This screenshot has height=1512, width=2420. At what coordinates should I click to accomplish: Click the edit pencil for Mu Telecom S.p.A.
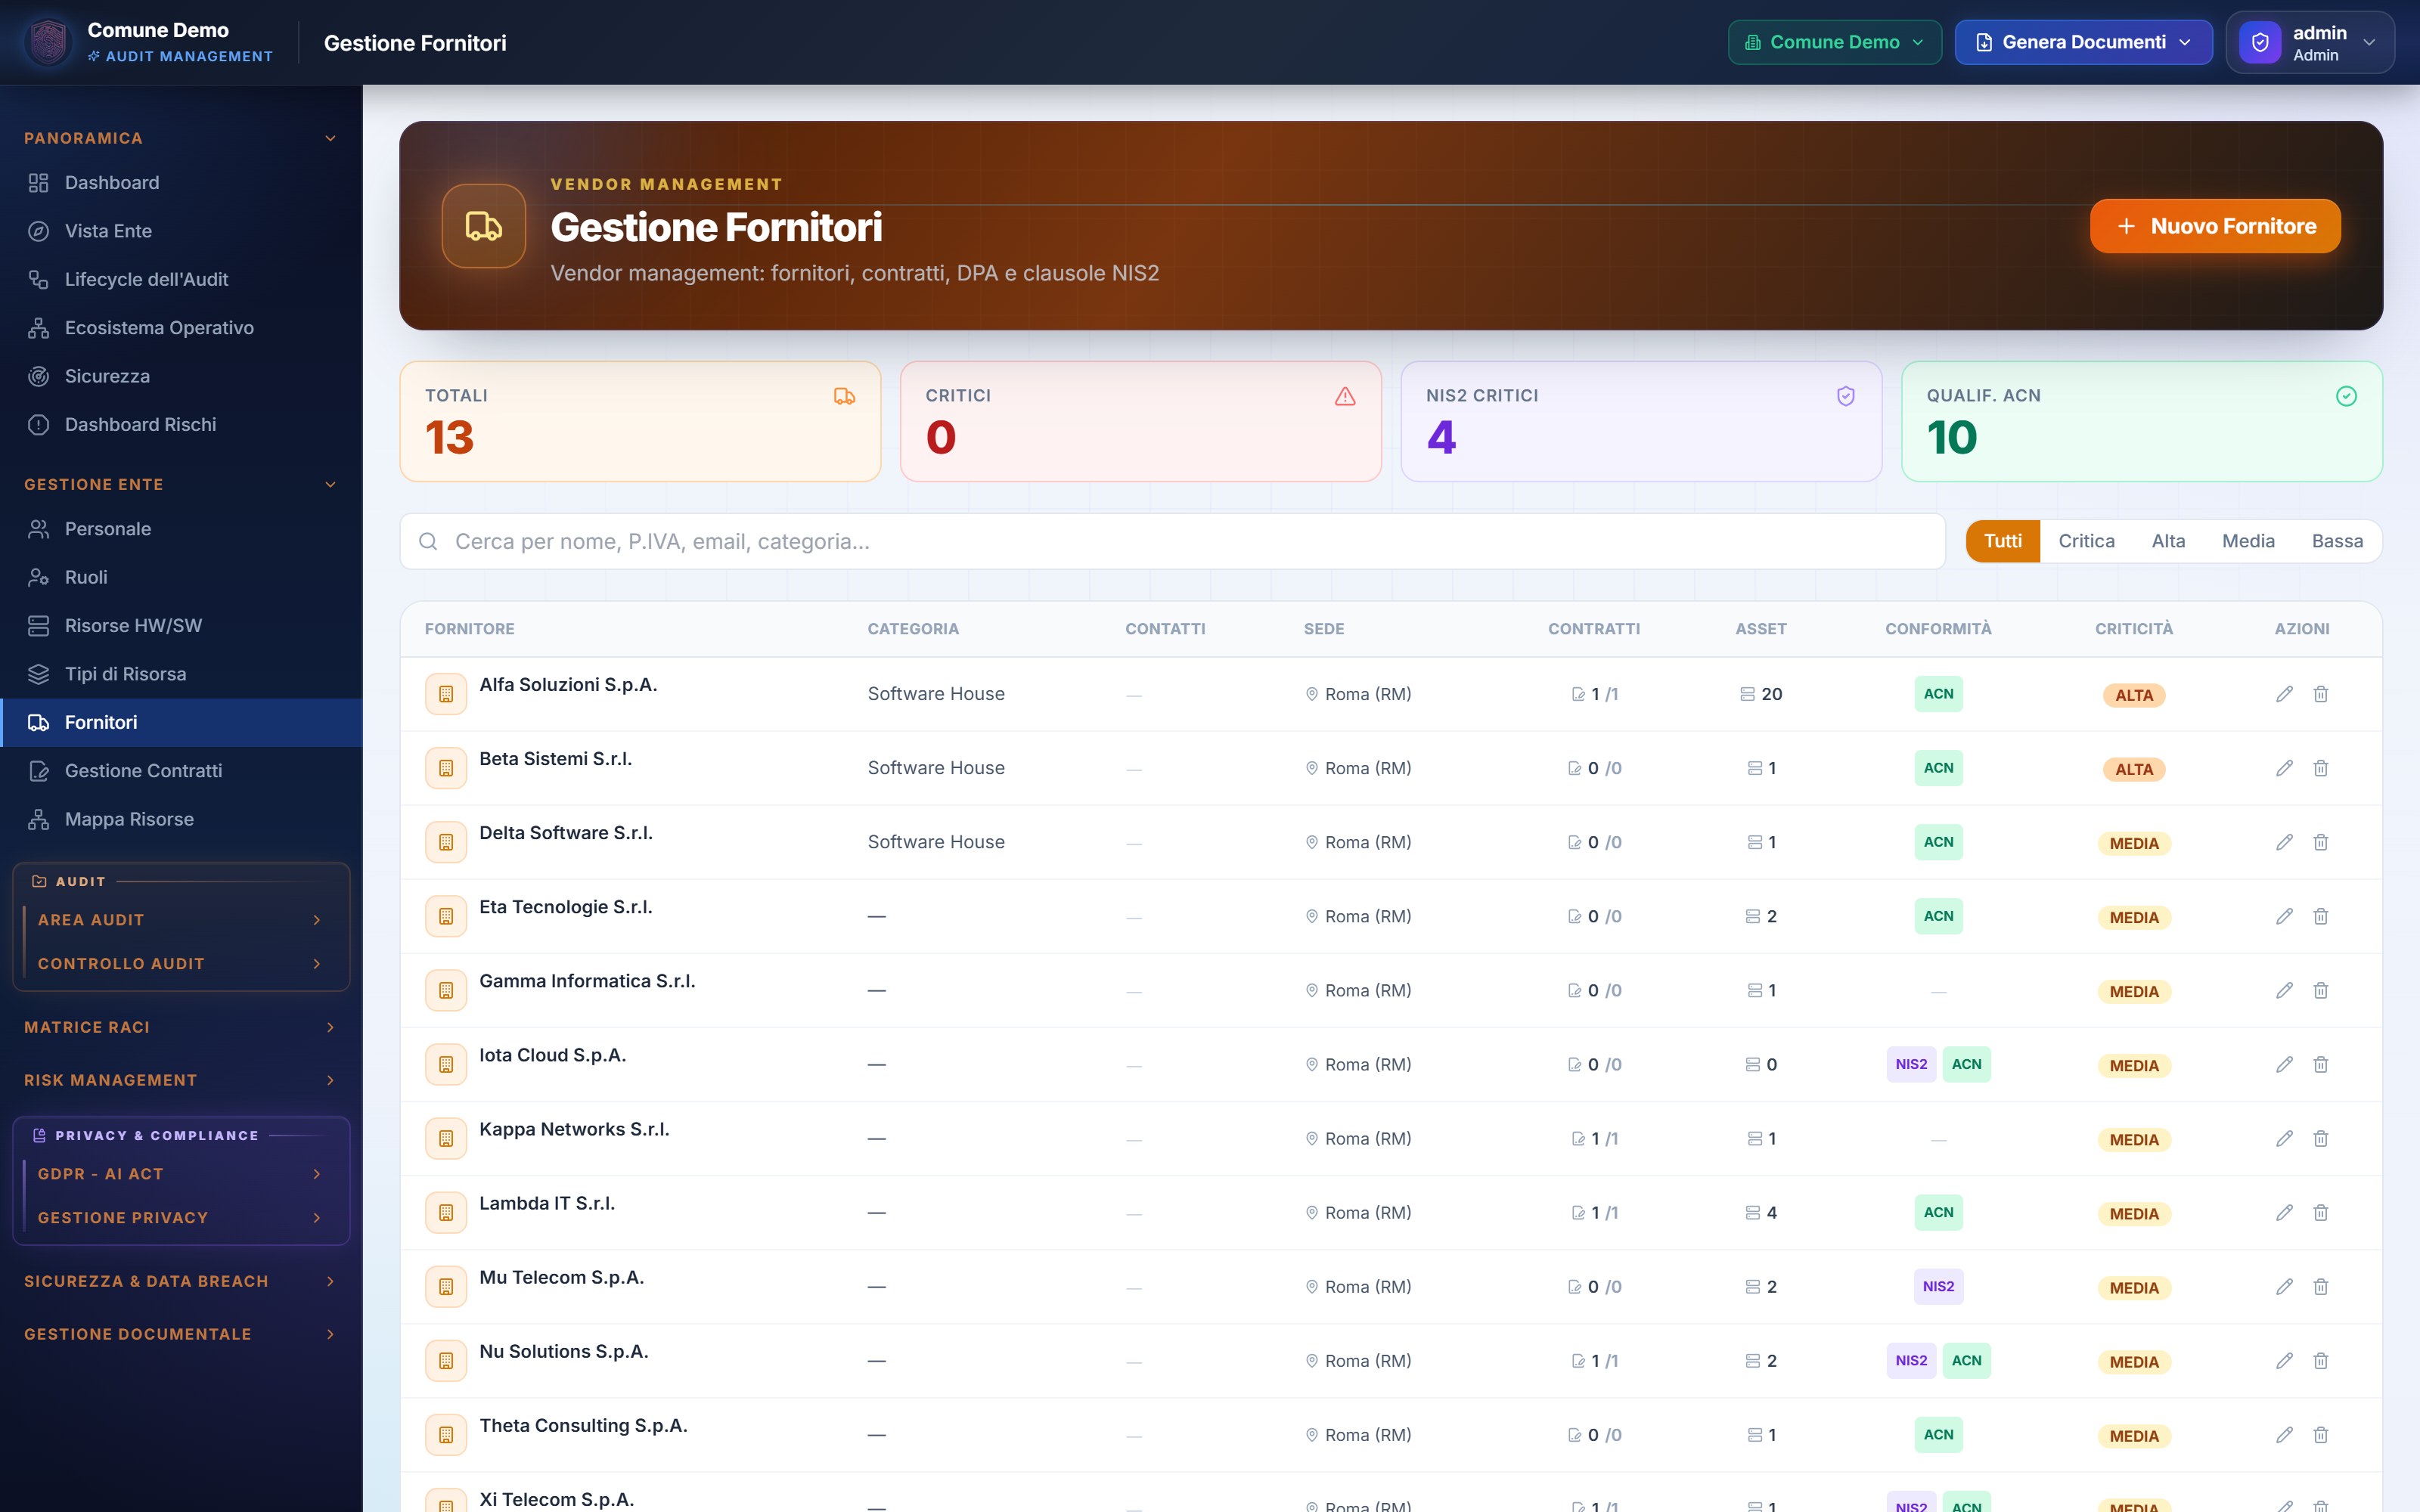pos(2284,1287)
